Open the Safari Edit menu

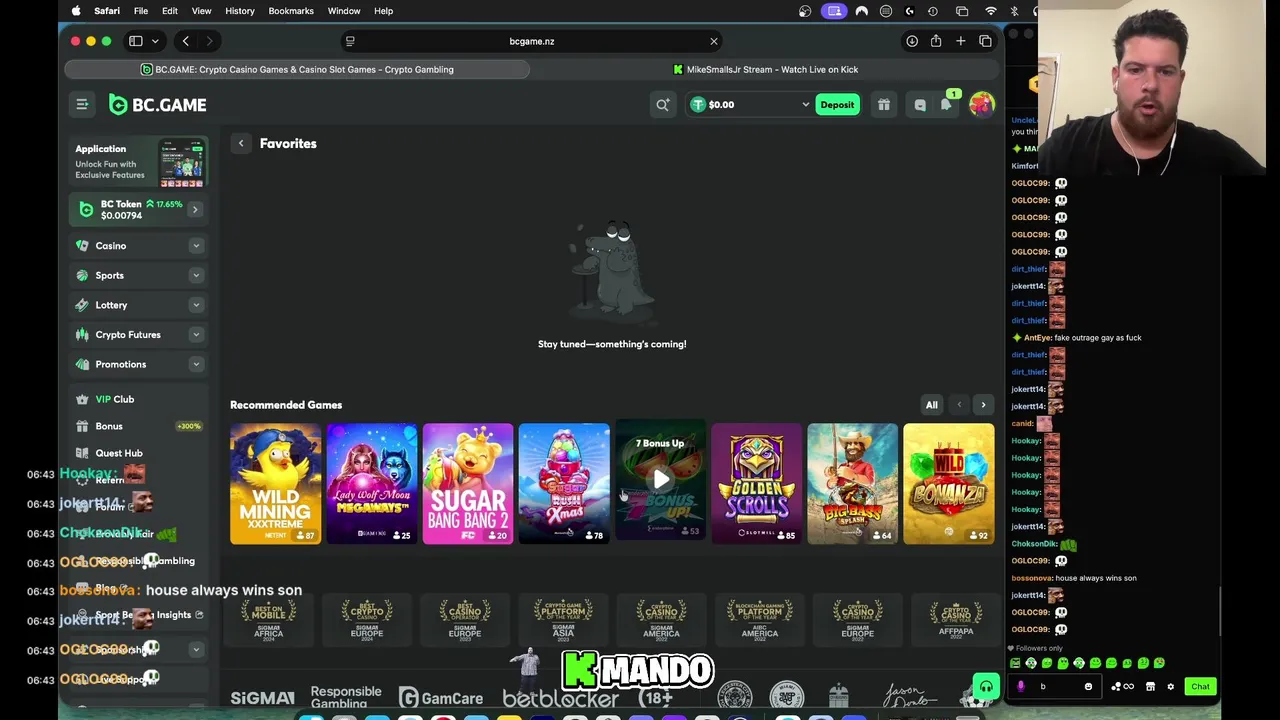click(x=170, y=11)
